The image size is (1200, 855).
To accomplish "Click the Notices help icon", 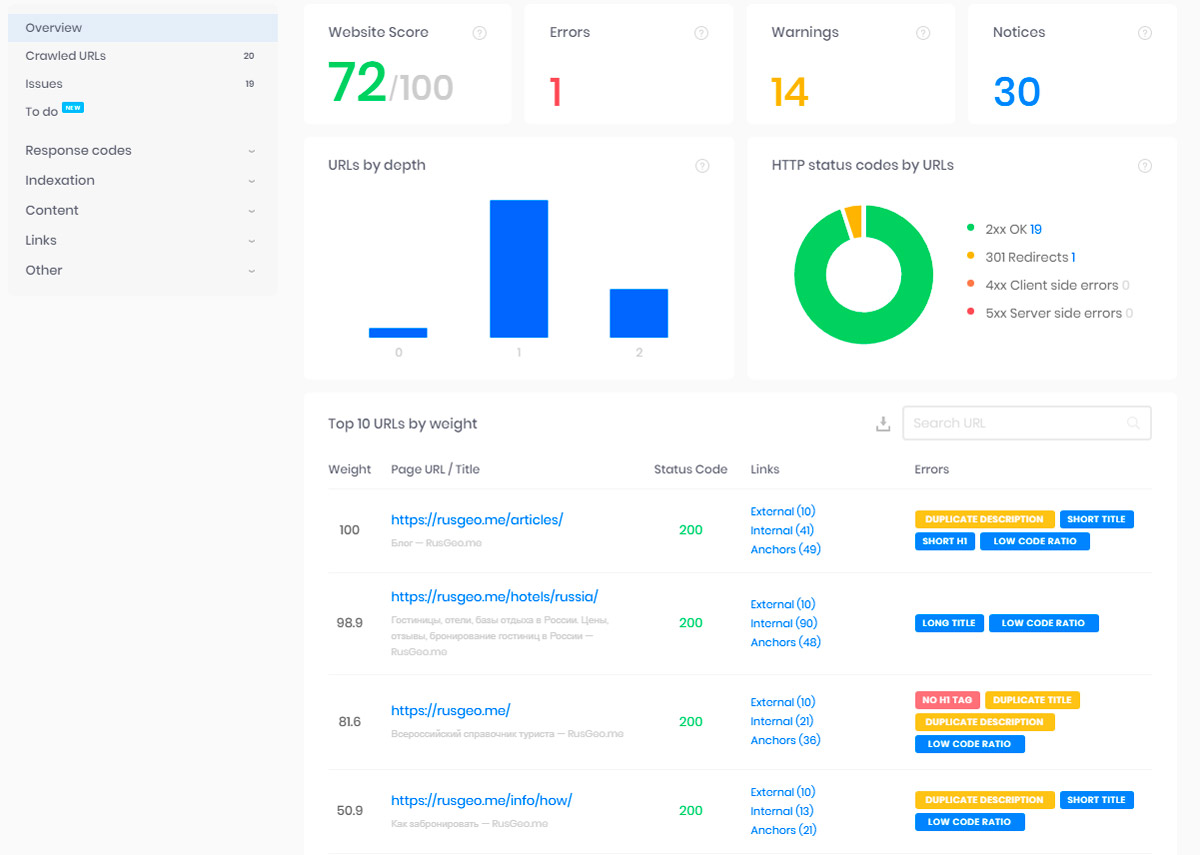I will click(x=1144, y=32).
